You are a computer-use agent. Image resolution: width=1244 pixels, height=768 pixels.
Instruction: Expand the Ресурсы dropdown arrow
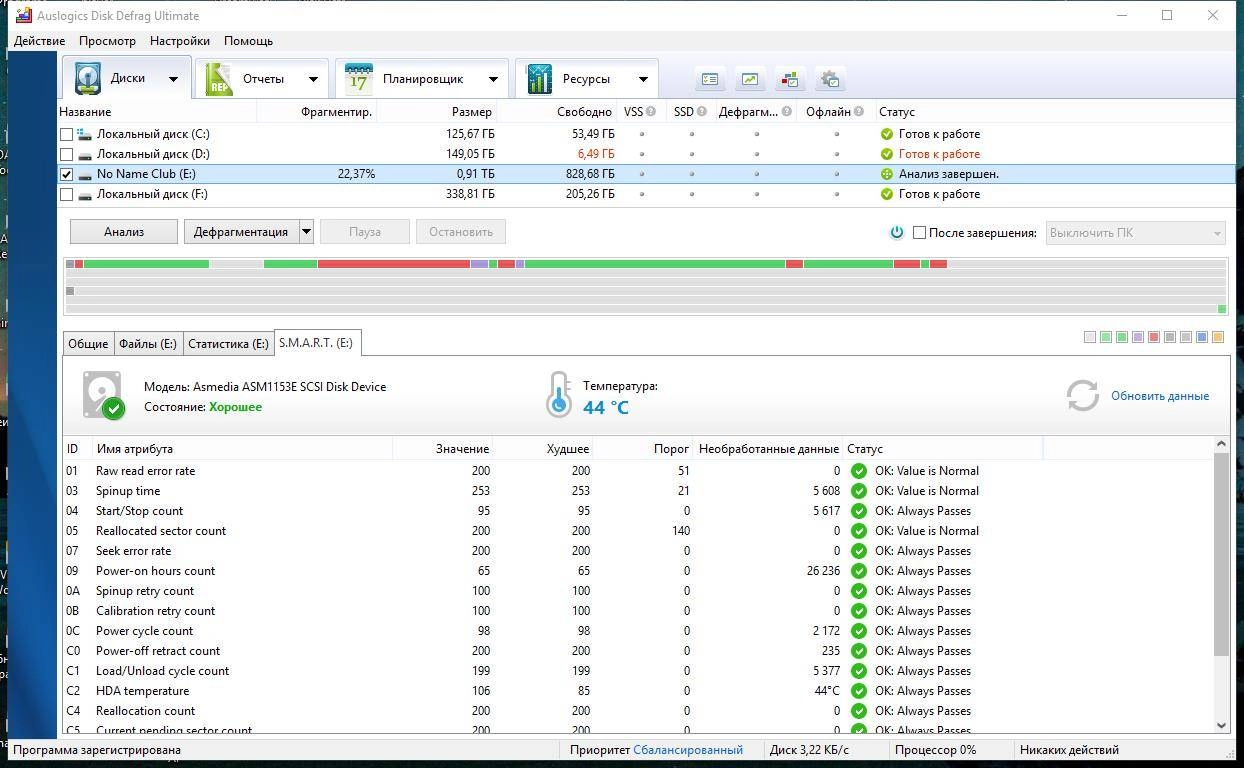click(x=643, y=79)
